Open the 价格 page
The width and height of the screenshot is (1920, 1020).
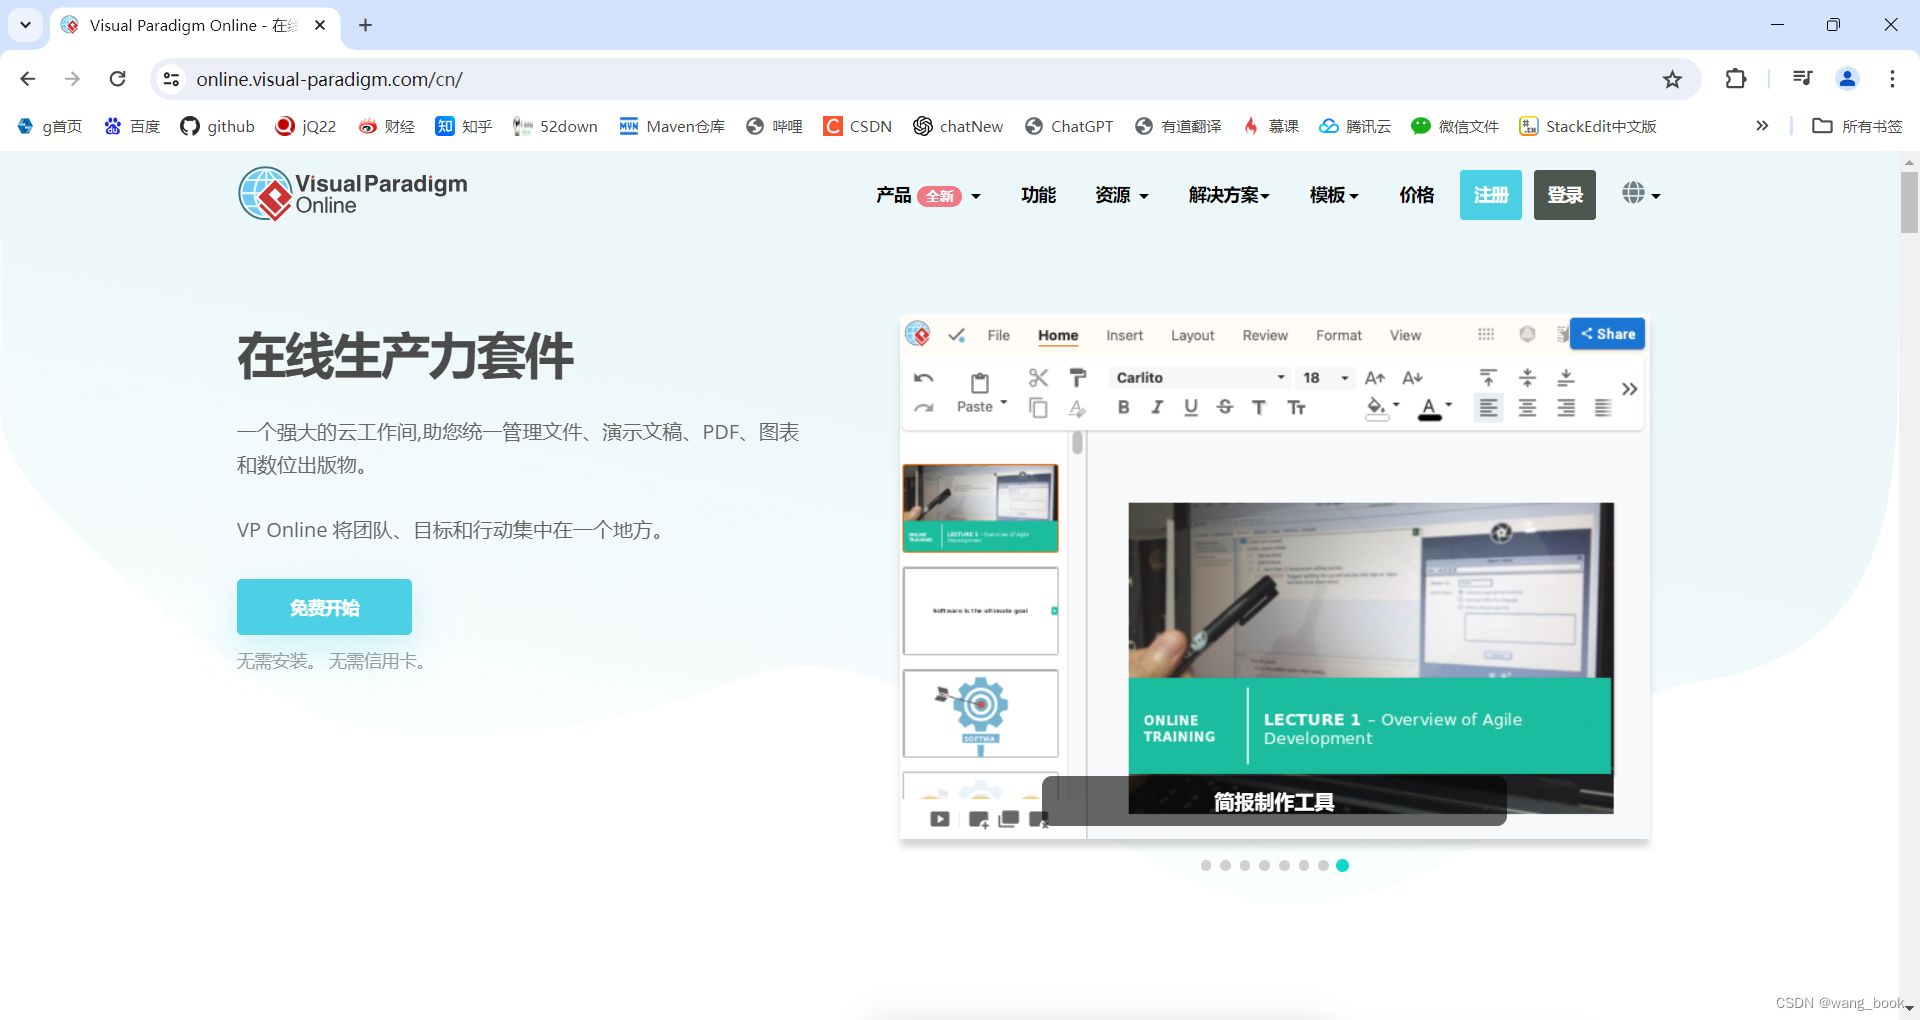pyautogui.click(x=1416, y=195)
